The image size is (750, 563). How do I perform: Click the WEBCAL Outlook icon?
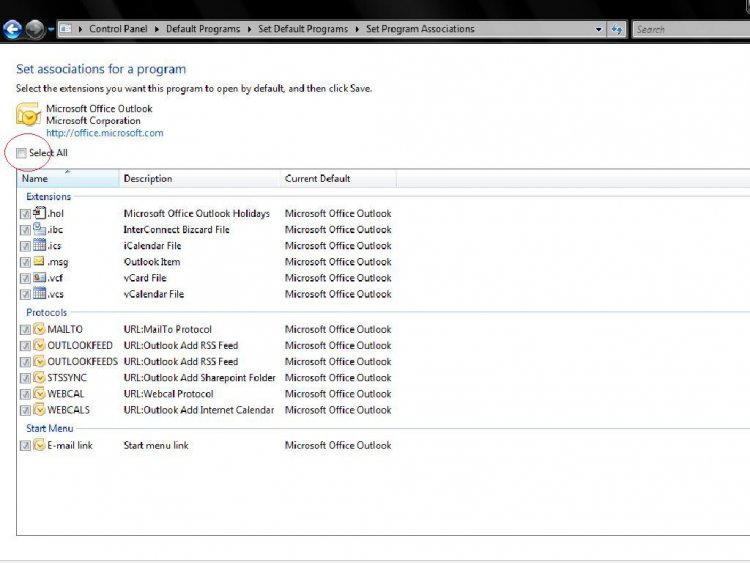coord(39,393)
